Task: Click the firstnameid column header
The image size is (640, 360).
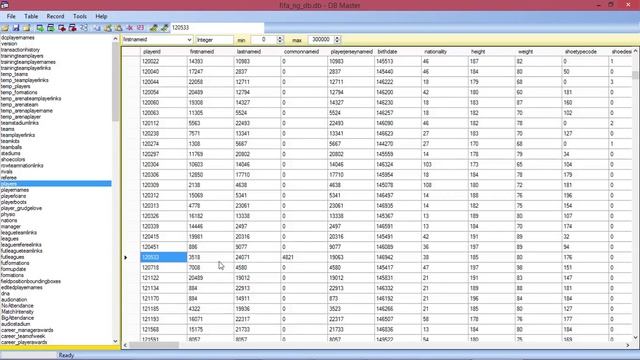Action: [210, 52]
